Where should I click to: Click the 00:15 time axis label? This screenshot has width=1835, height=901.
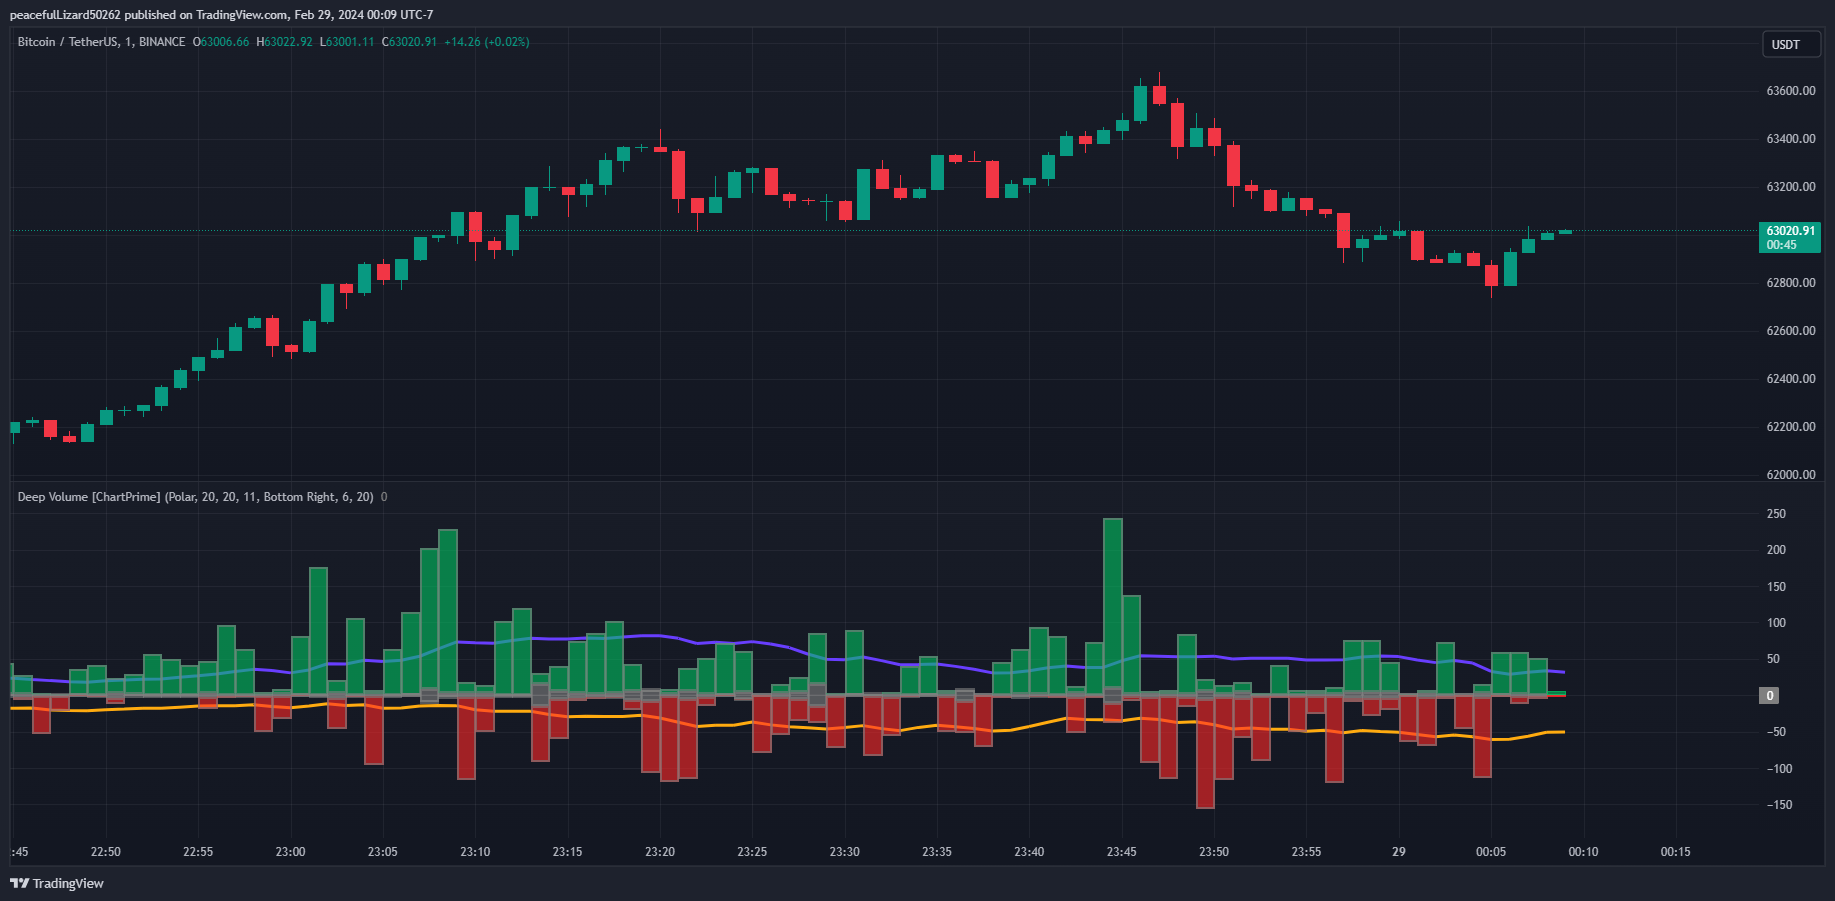coord(1675,852)
